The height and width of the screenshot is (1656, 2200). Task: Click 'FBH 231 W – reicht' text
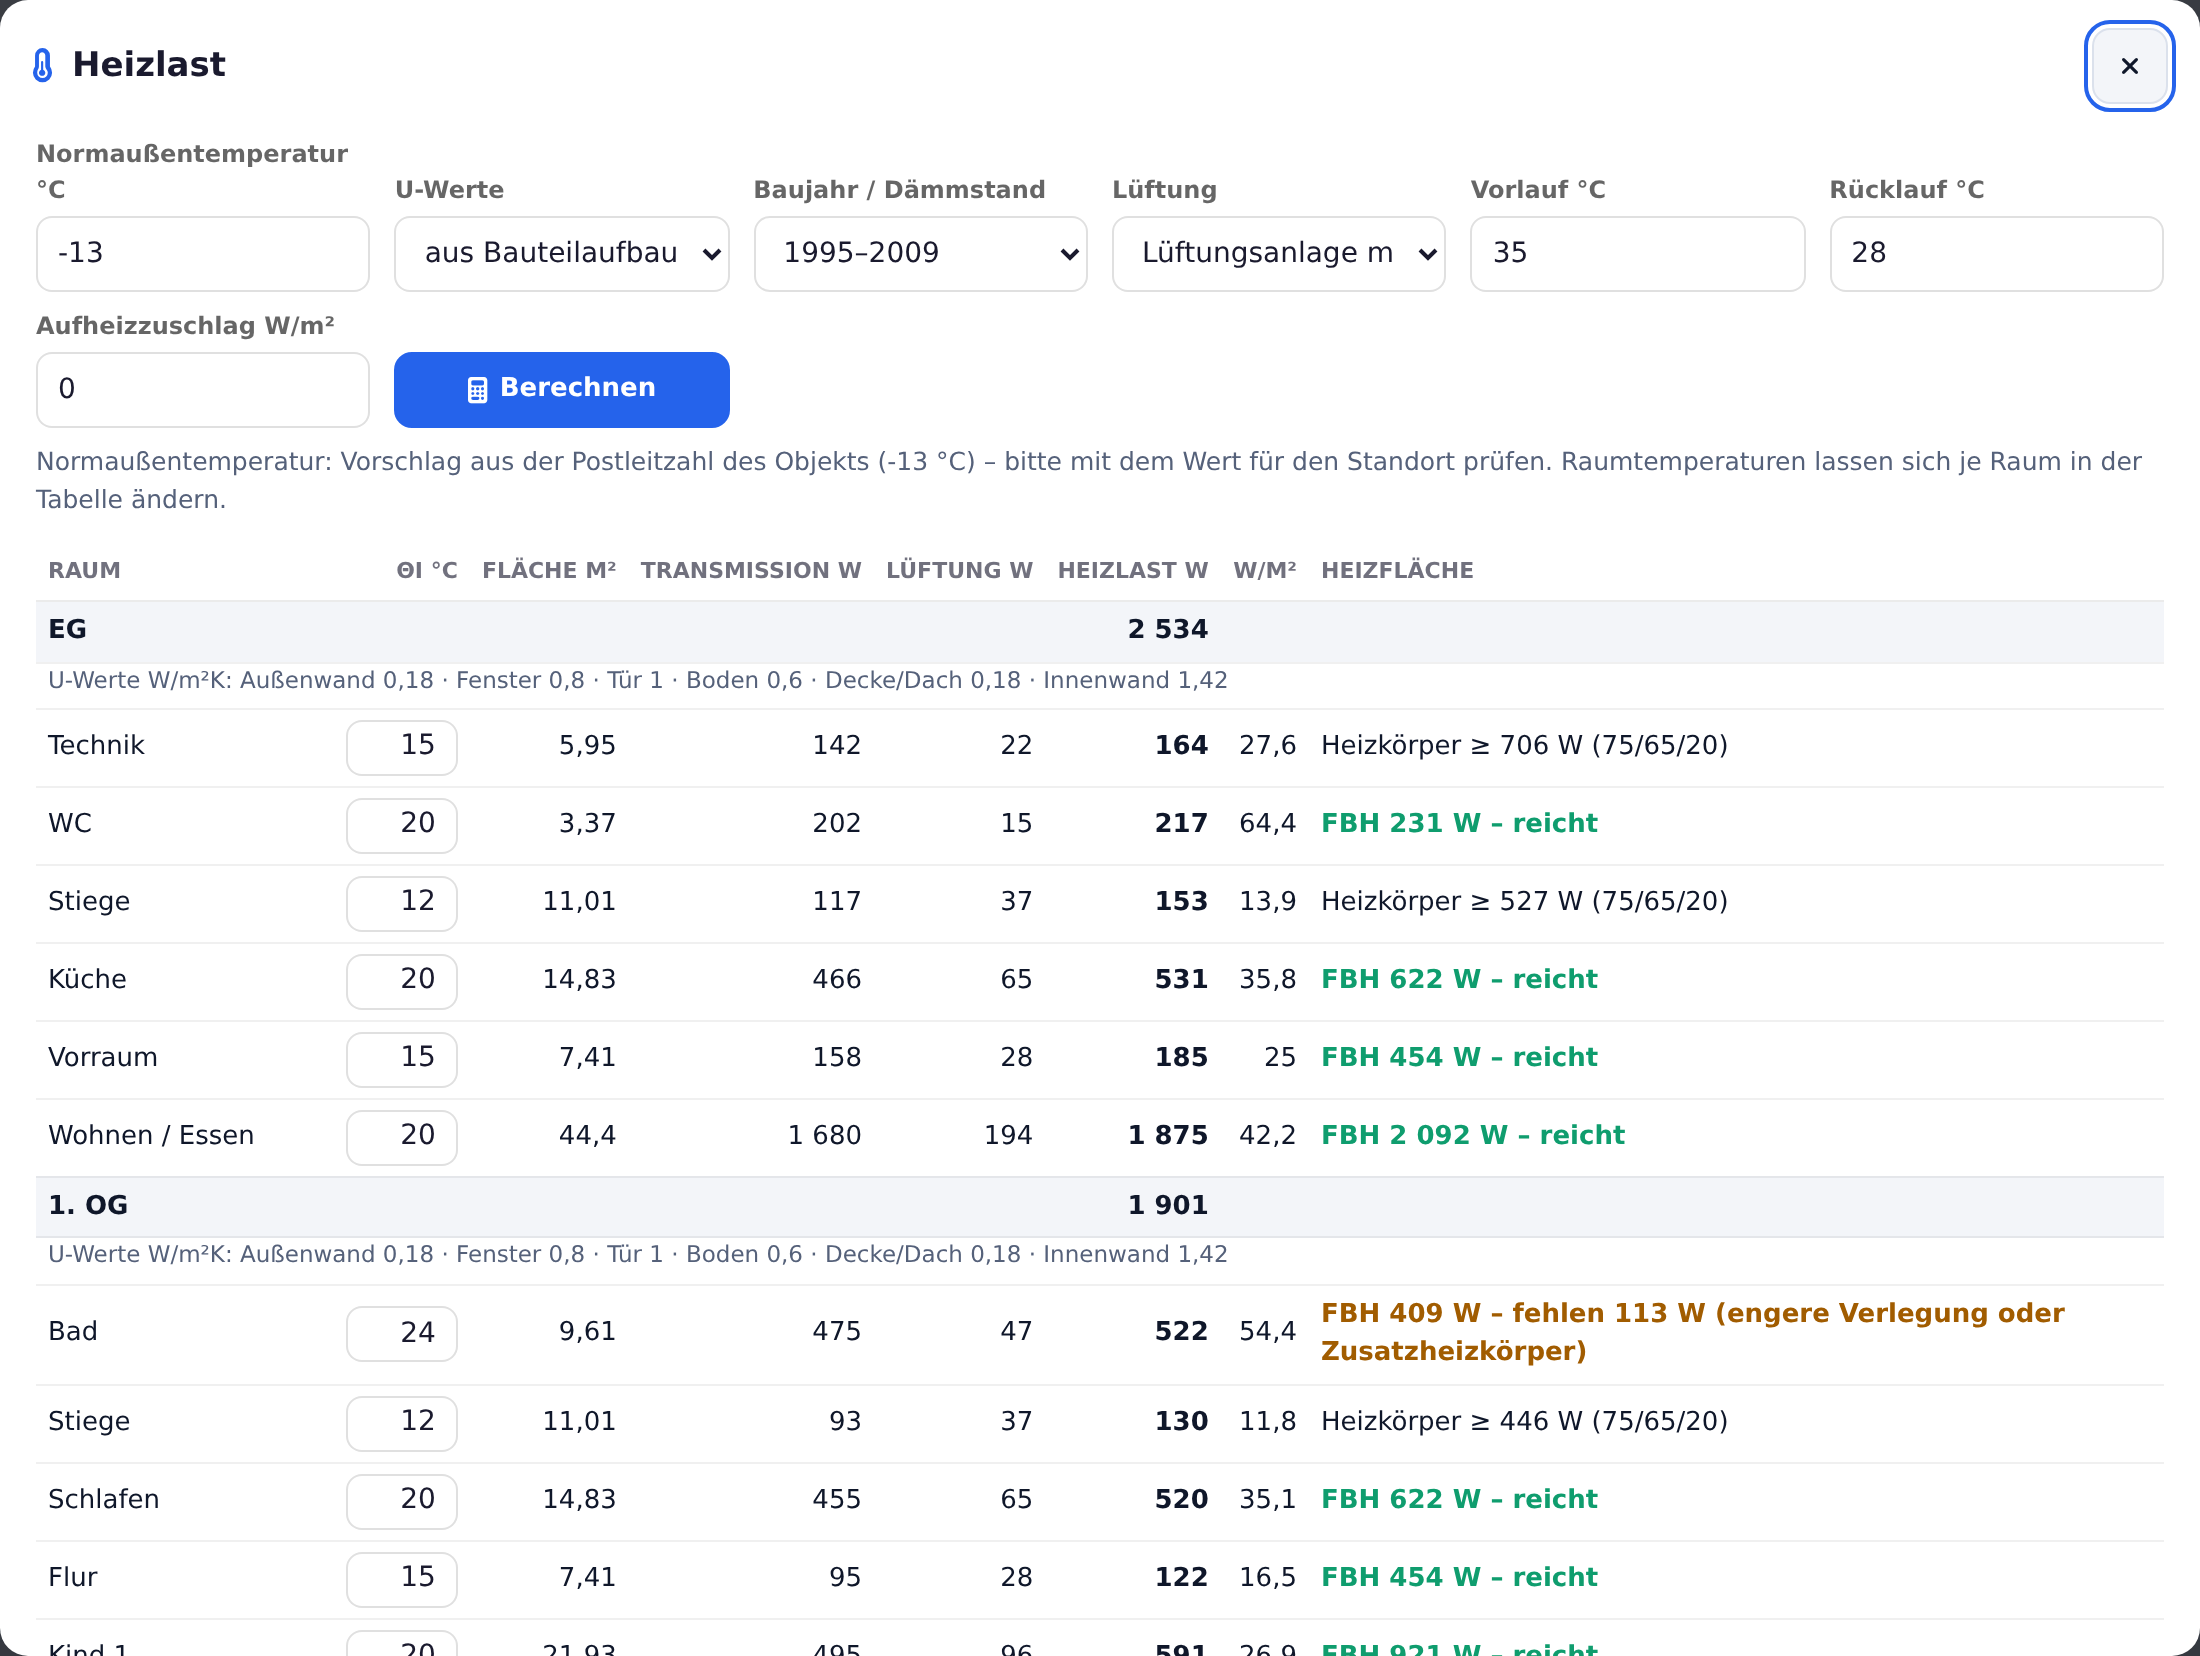click(x=1459, y=823)
